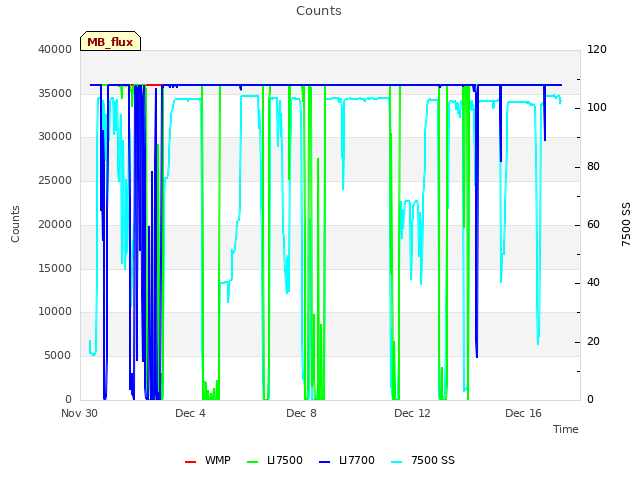640x480 pixels.
Task: Click the 80 right axis tick label
Action: click(x=593, y=167)
